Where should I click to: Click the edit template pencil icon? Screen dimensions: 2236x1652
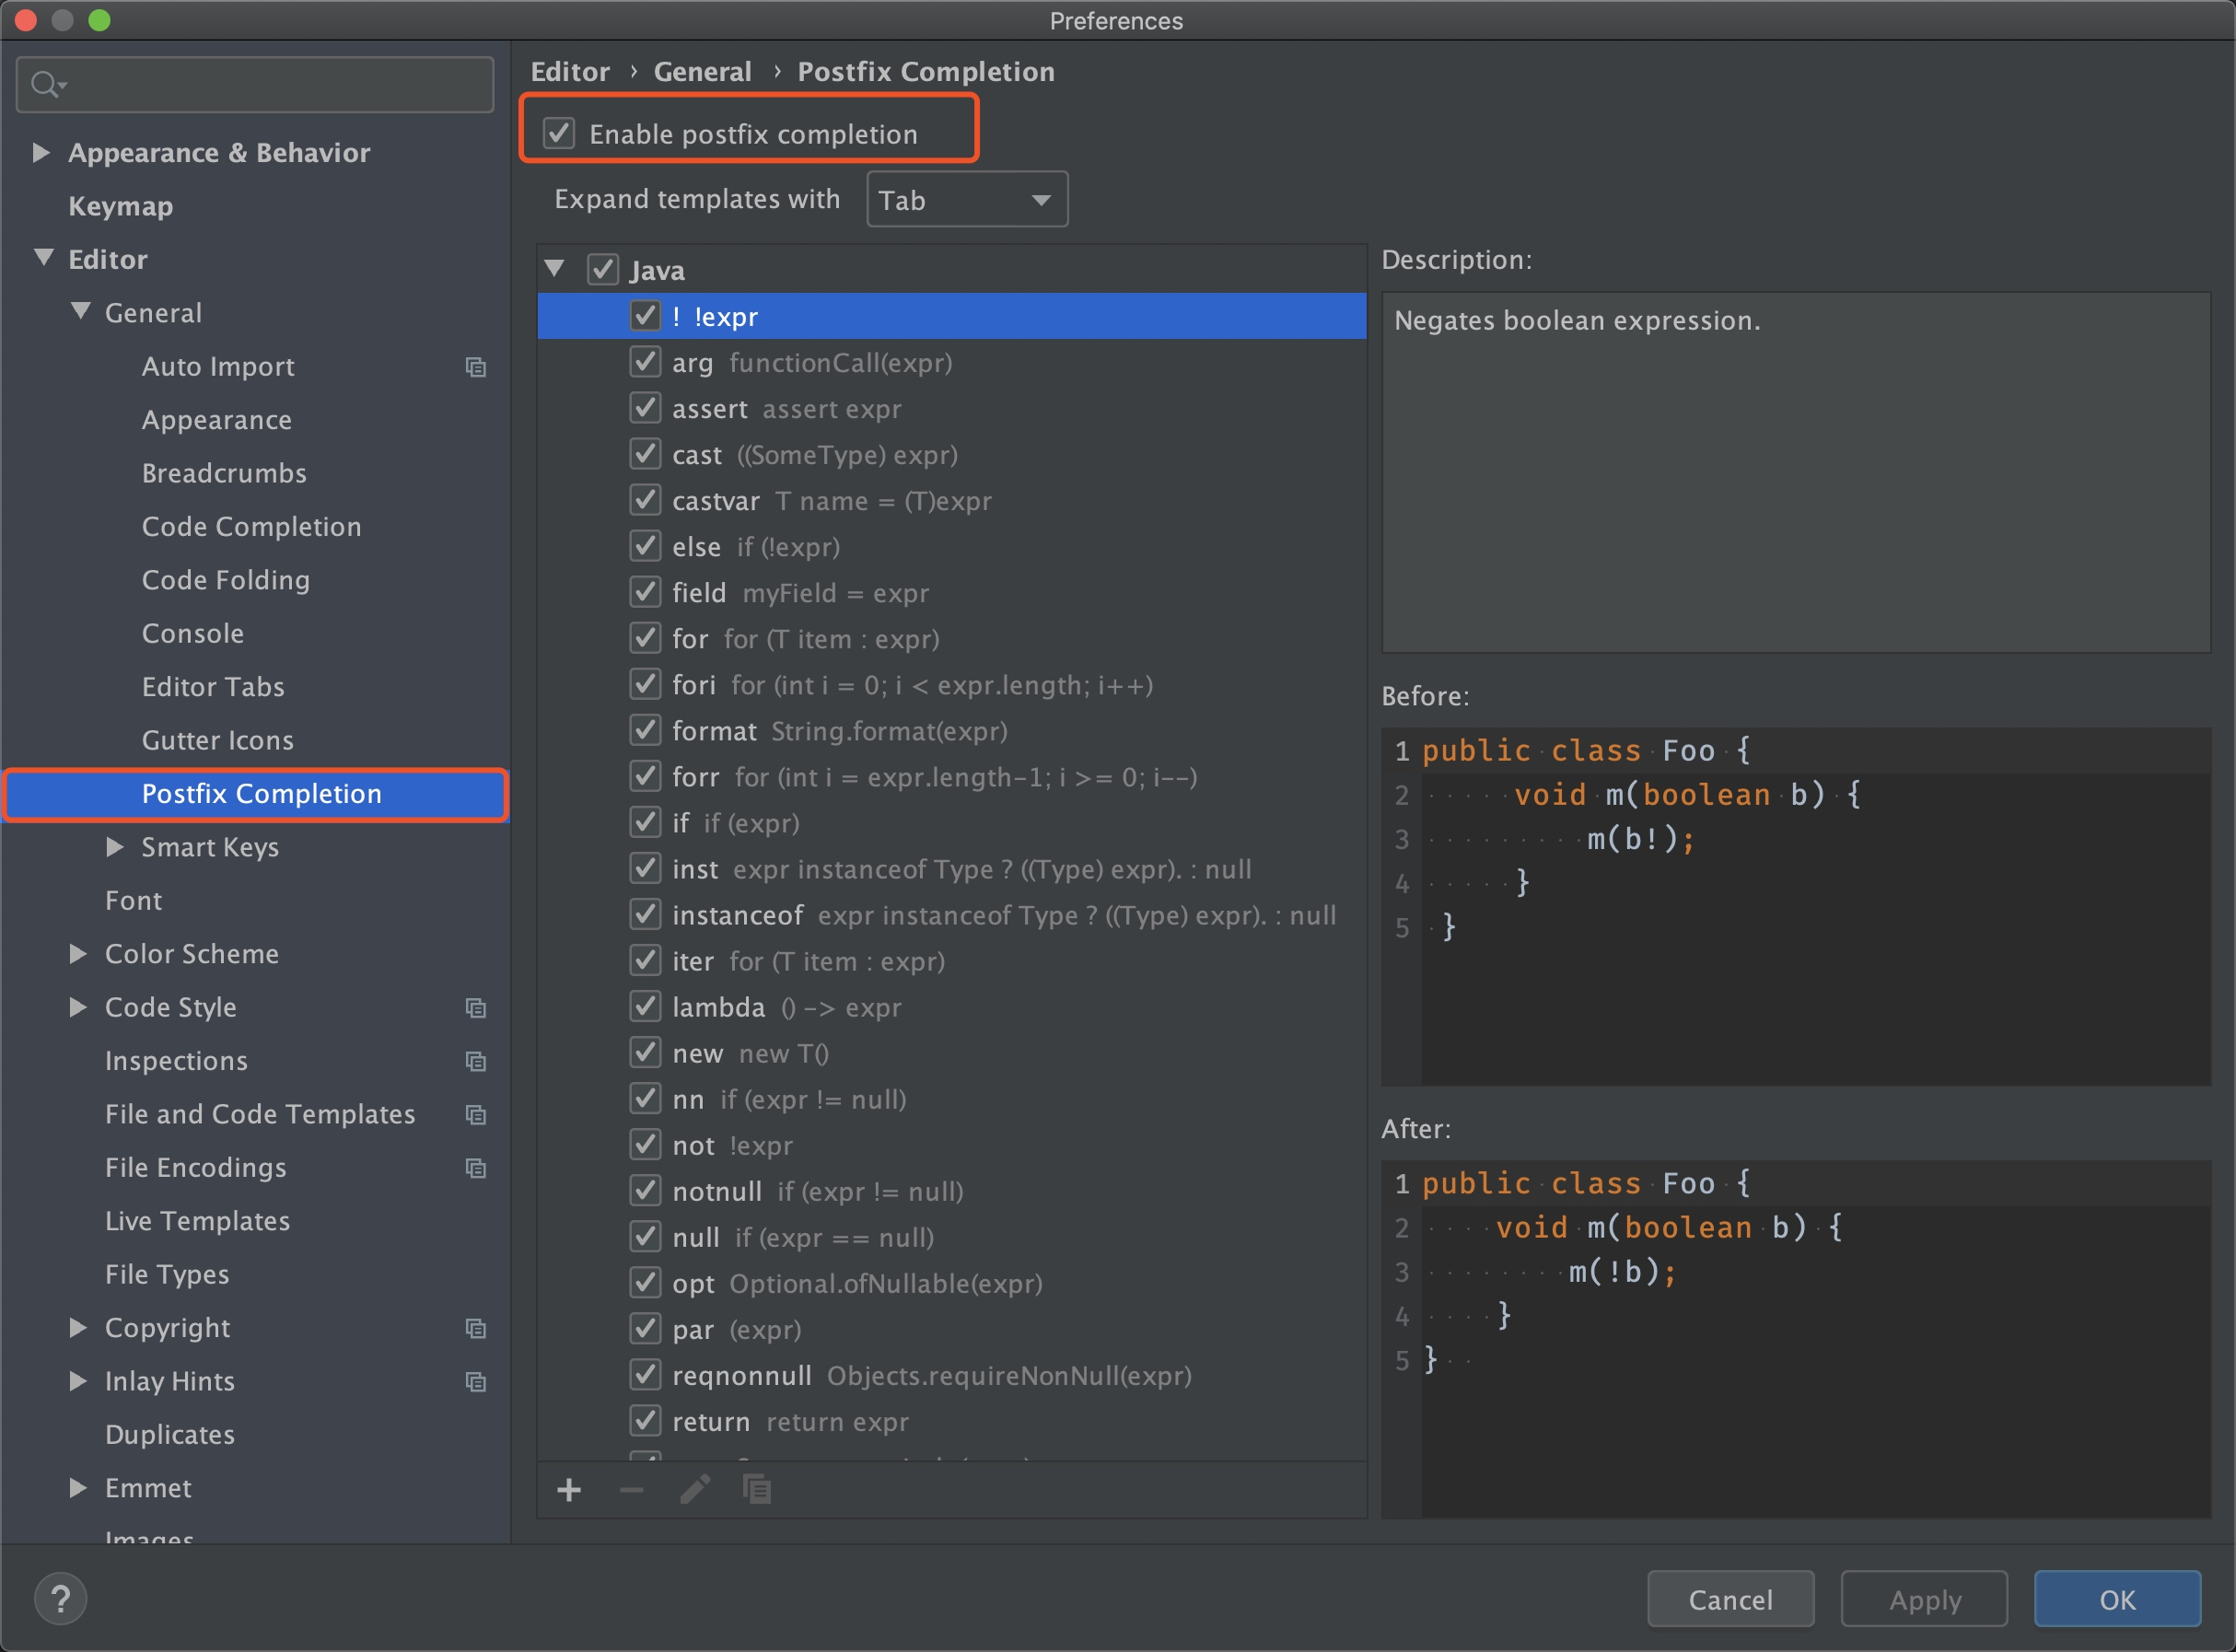(x=695, y=1490)
